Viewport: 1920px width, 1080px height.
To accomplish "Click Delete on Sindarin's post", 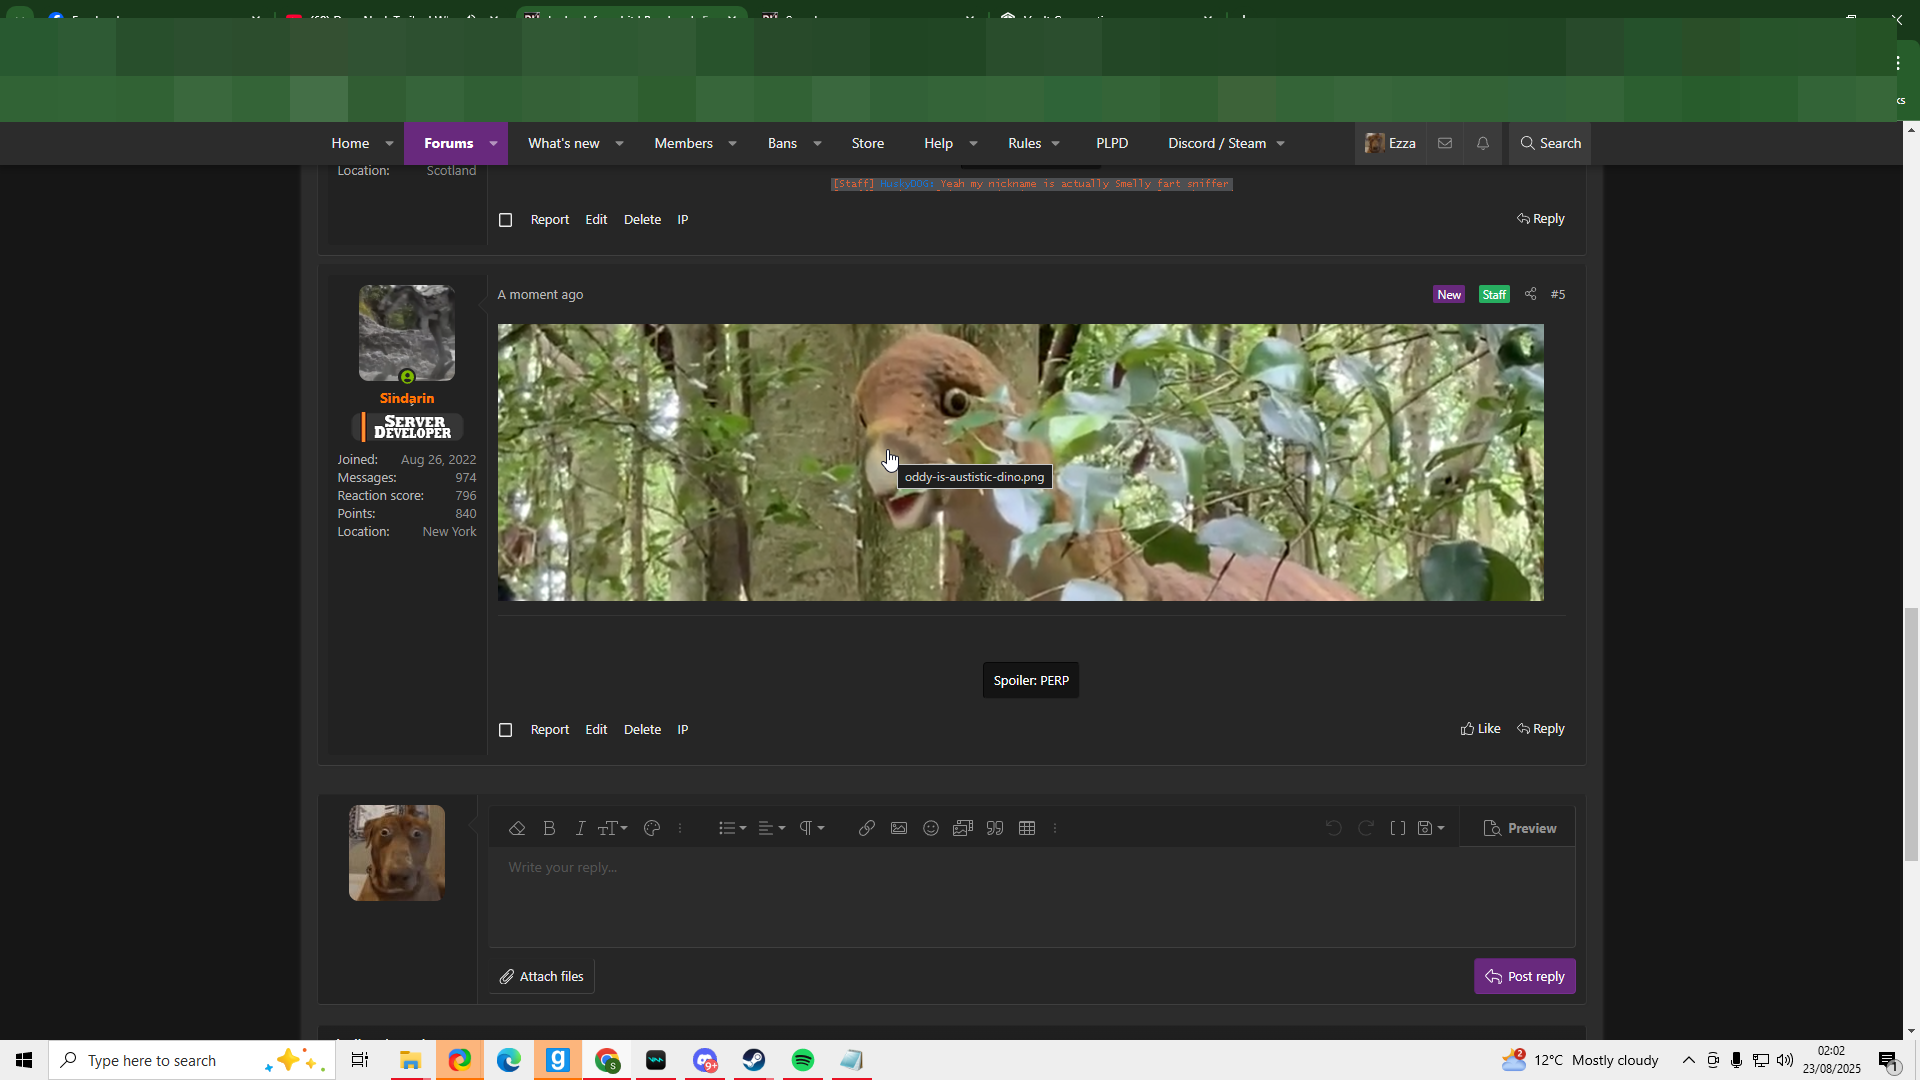I will click(642, 730).
